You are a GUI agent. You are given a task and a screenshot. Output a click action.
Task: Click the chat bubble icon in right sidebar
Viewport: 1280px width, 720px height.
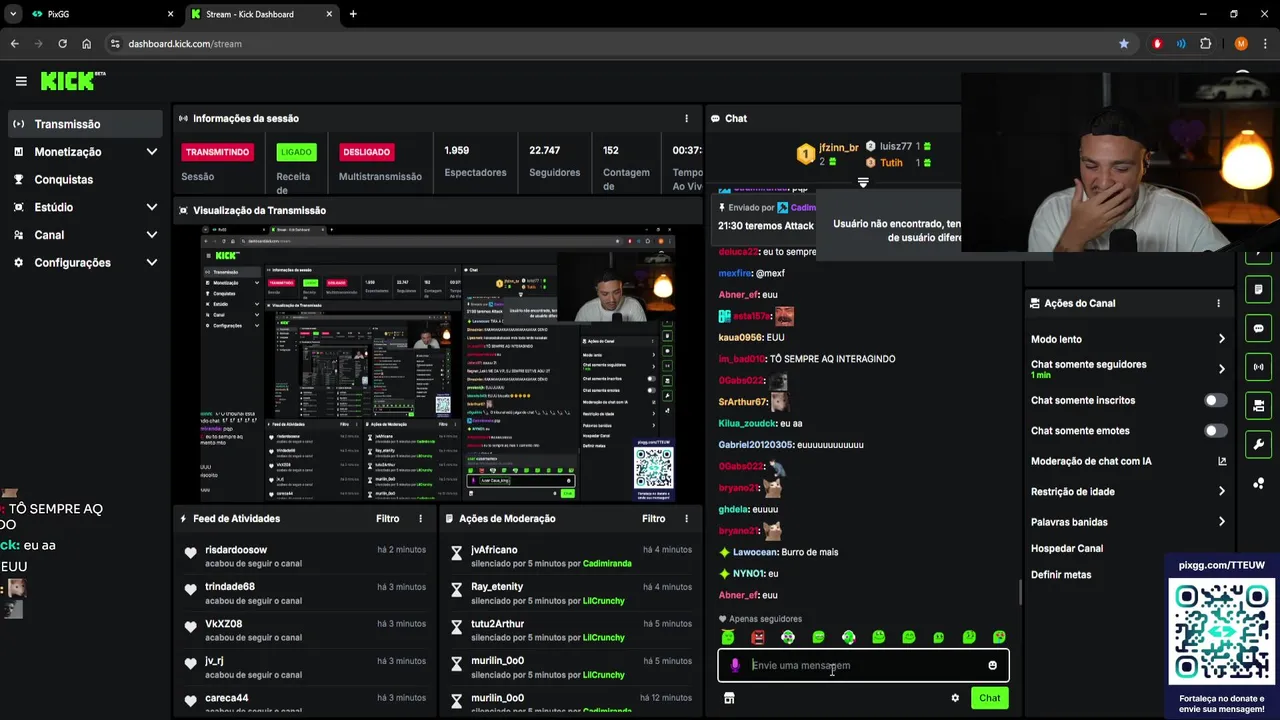[x=1258, y=328]
